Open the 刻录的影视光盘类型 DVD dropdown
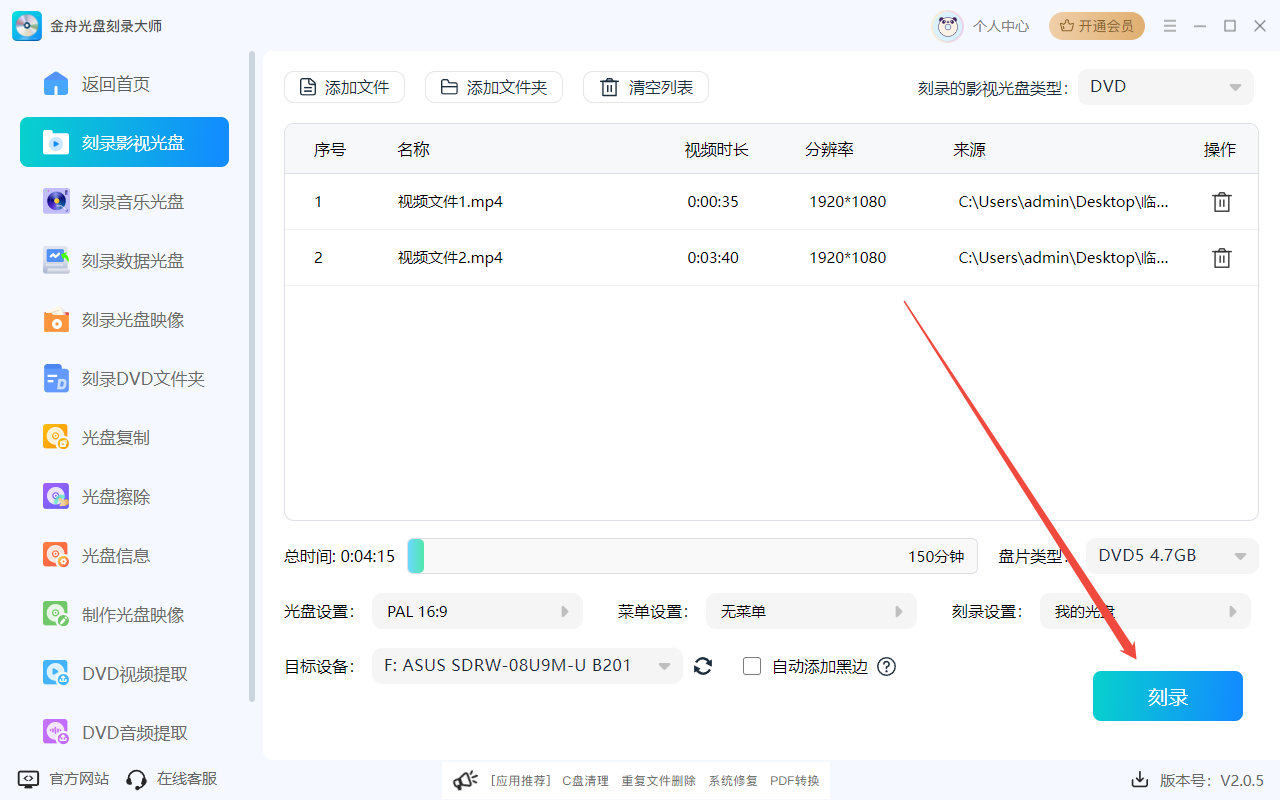Screen dimensions: 1280x800 coord(1165,86)
